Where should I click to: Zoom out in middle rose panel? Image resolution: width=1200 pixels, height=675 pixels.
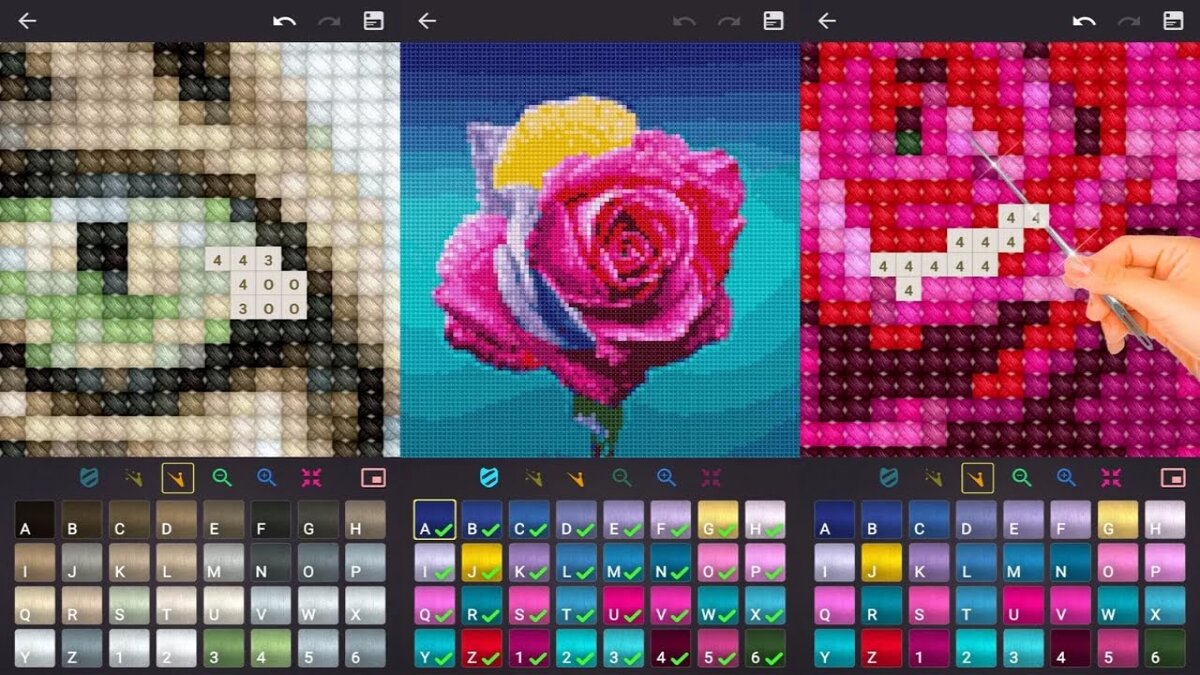pos(622,478)
